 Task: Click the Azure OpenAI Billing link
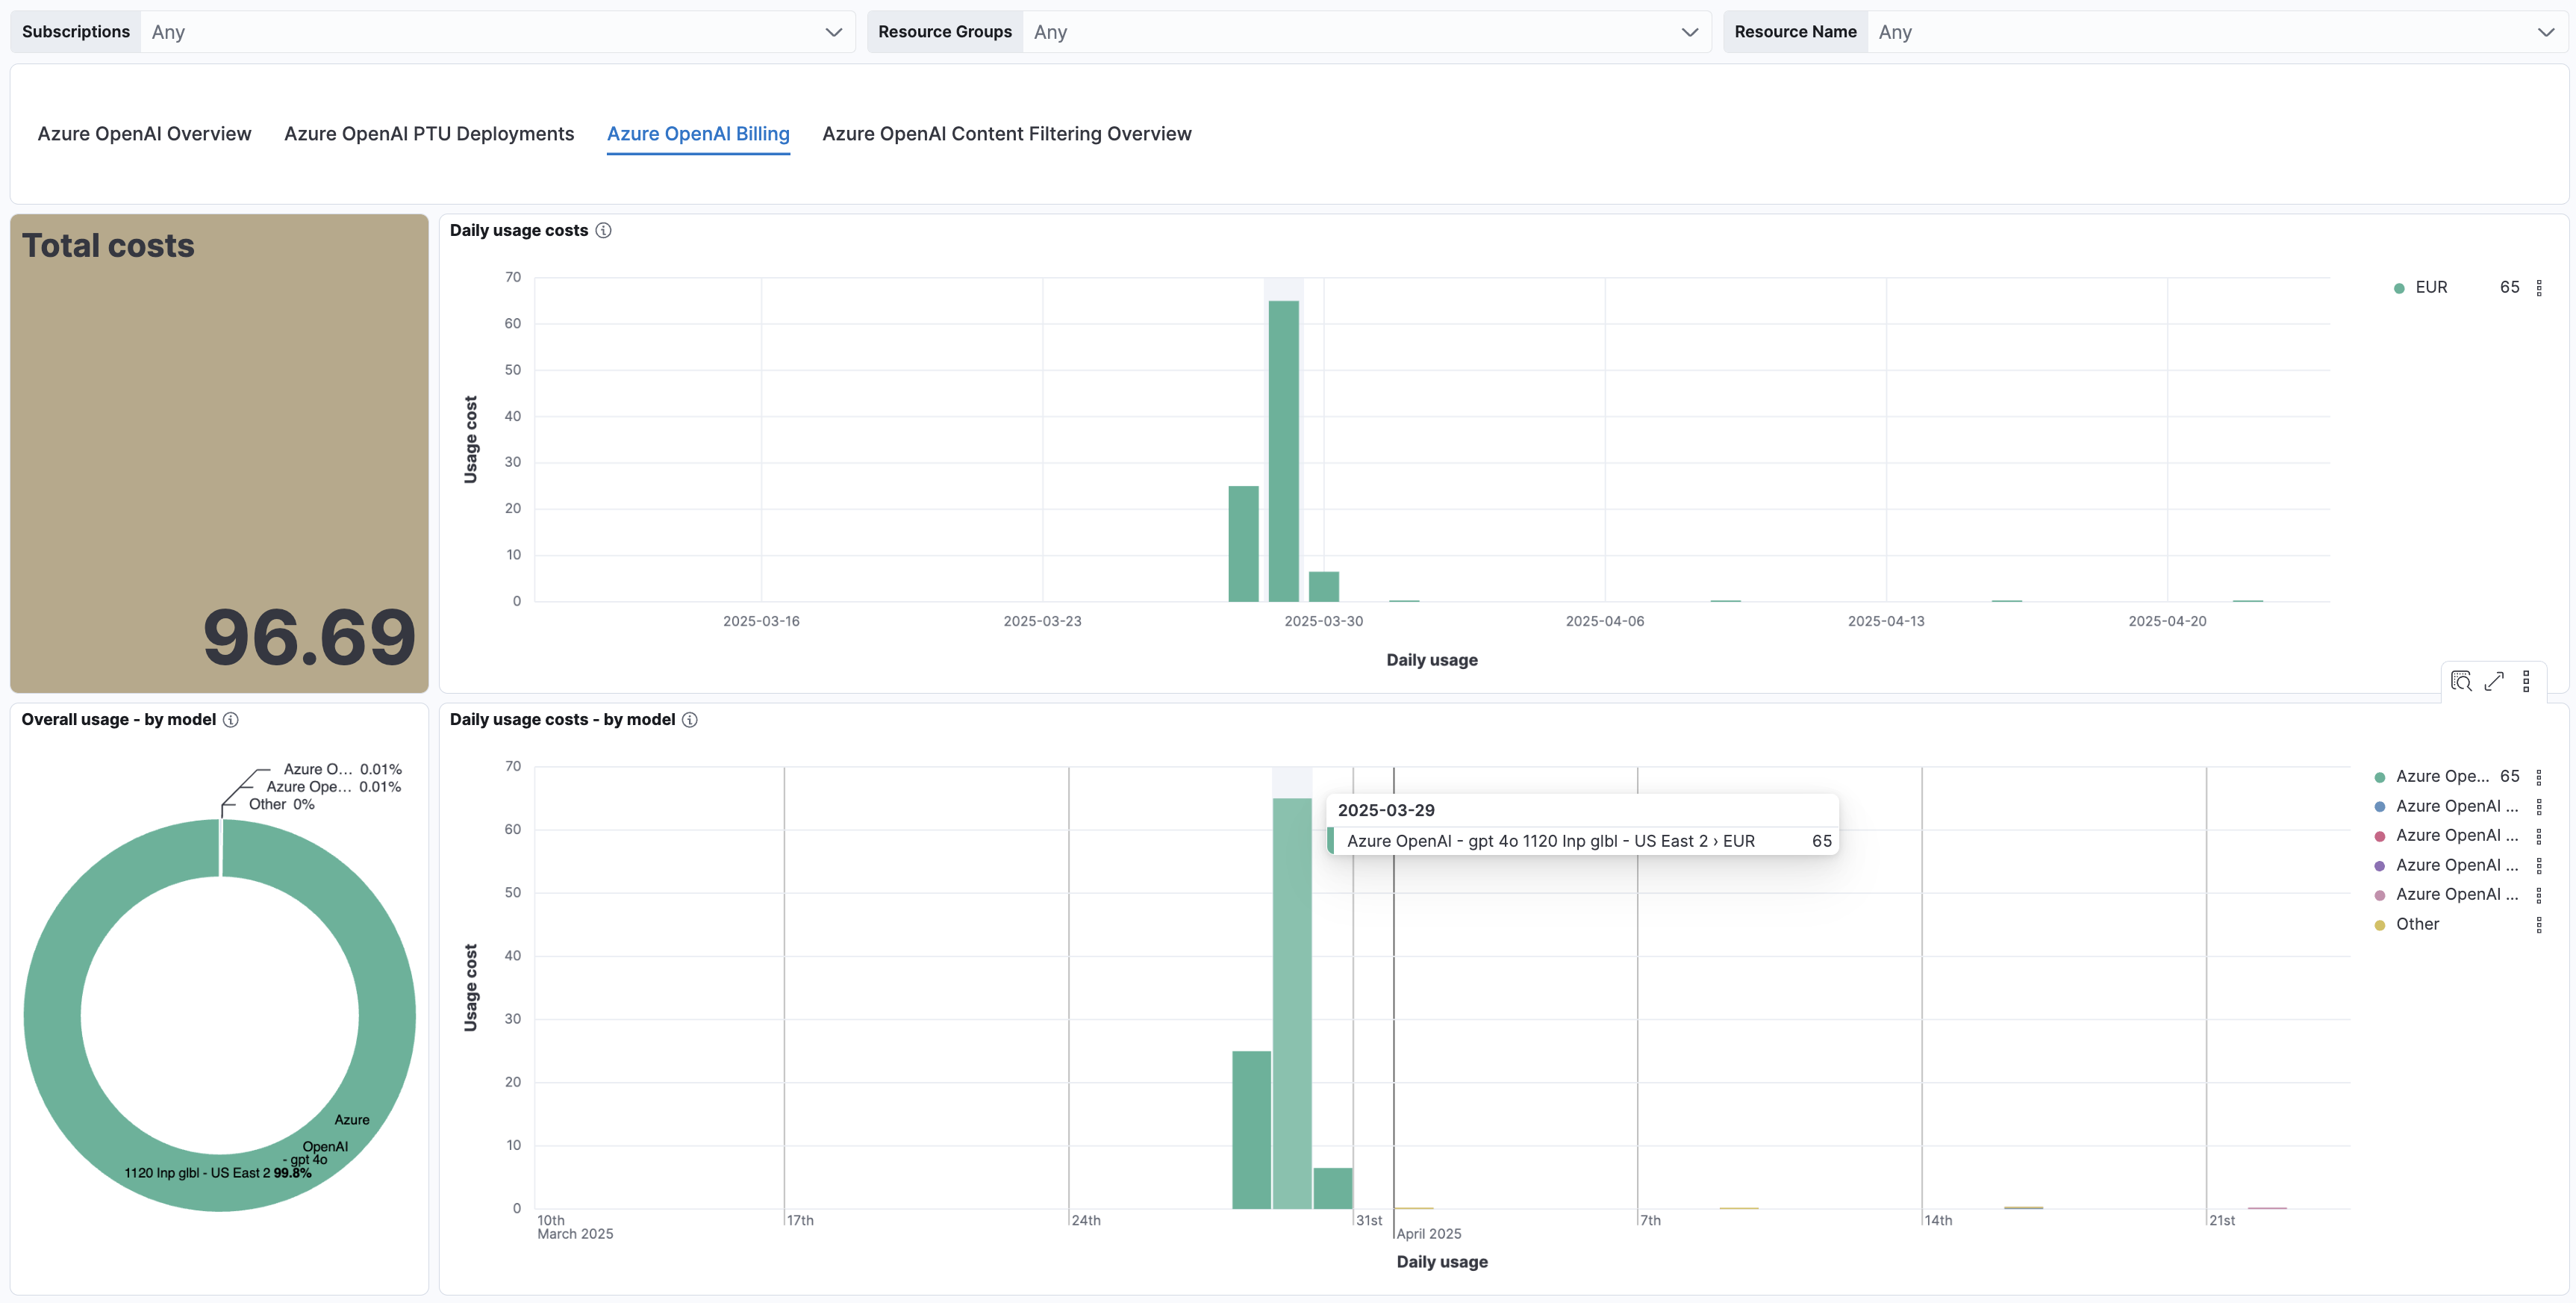698,134
